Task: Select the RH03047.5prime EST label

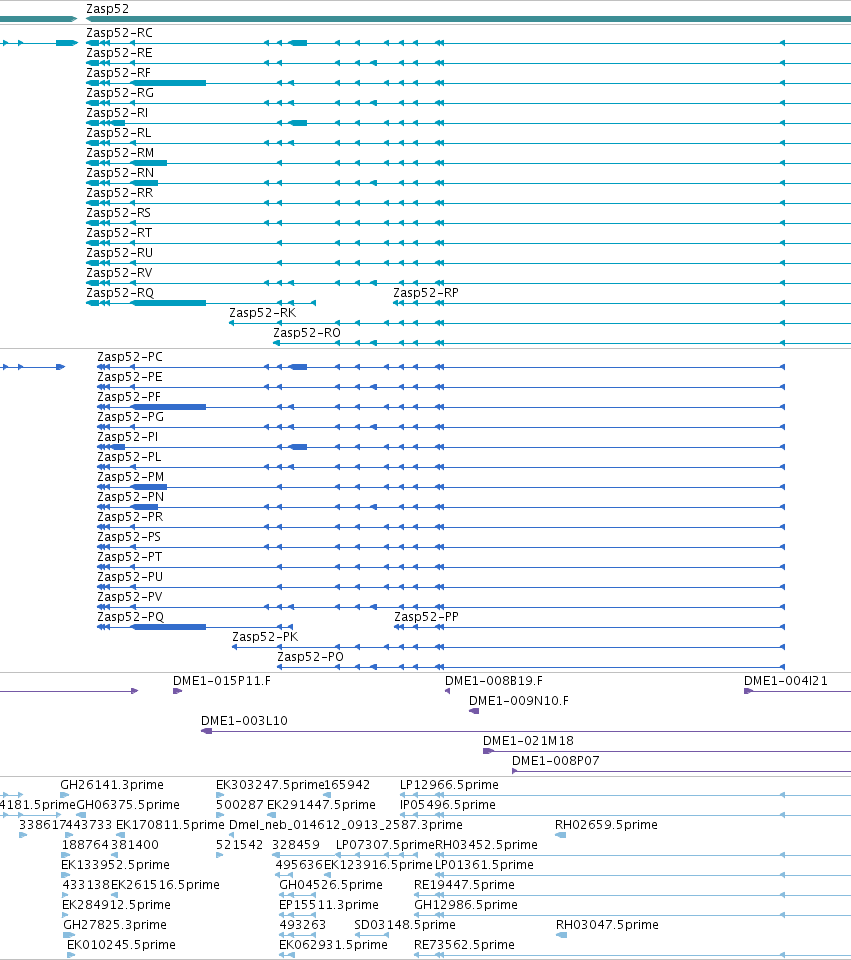Action: pyautogui.click(x=607, y=925)
